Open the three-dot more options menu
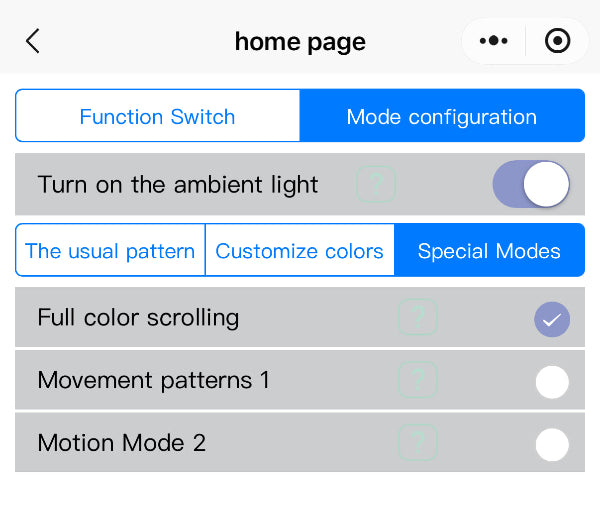 (x=494, y=41)
